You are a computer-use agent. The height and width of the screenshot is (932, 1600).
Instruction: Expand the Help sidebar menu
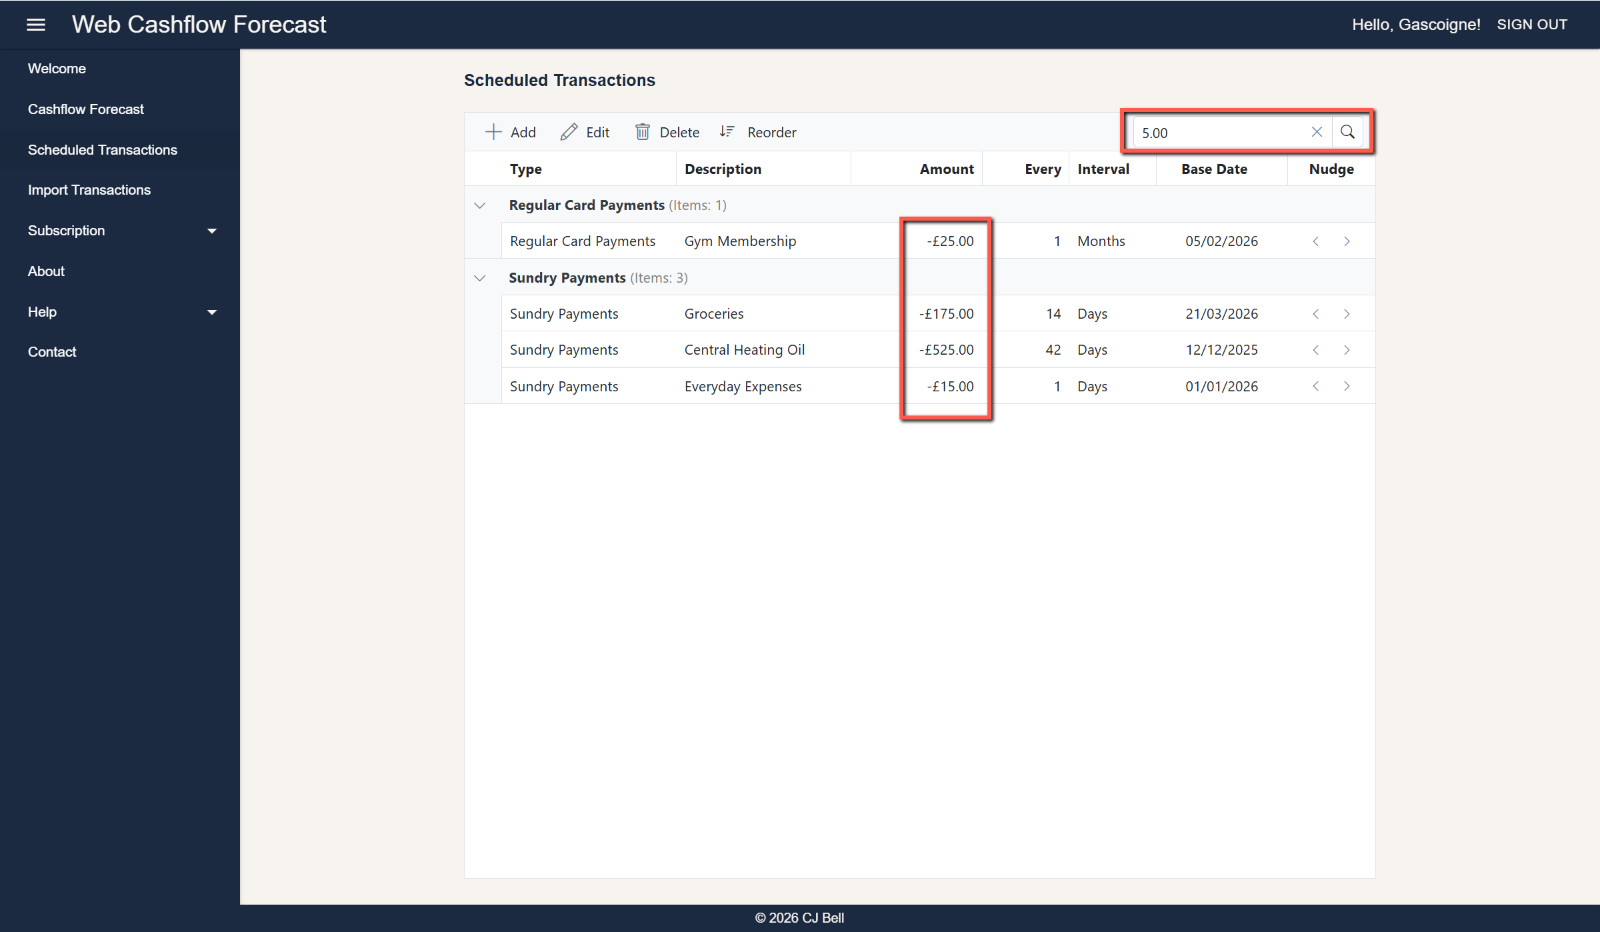(x=120, y=312)
